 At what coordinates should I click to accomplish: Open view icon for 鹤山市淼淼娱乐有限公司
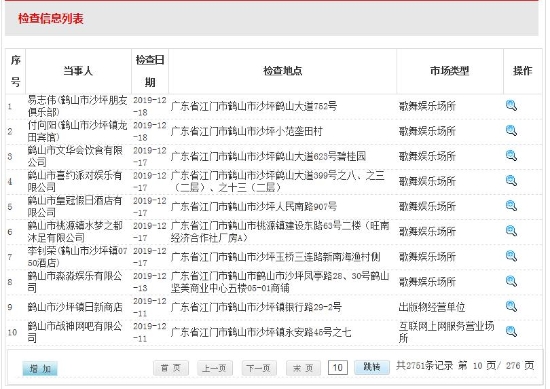pyautogui.click(x=511, y=281)
